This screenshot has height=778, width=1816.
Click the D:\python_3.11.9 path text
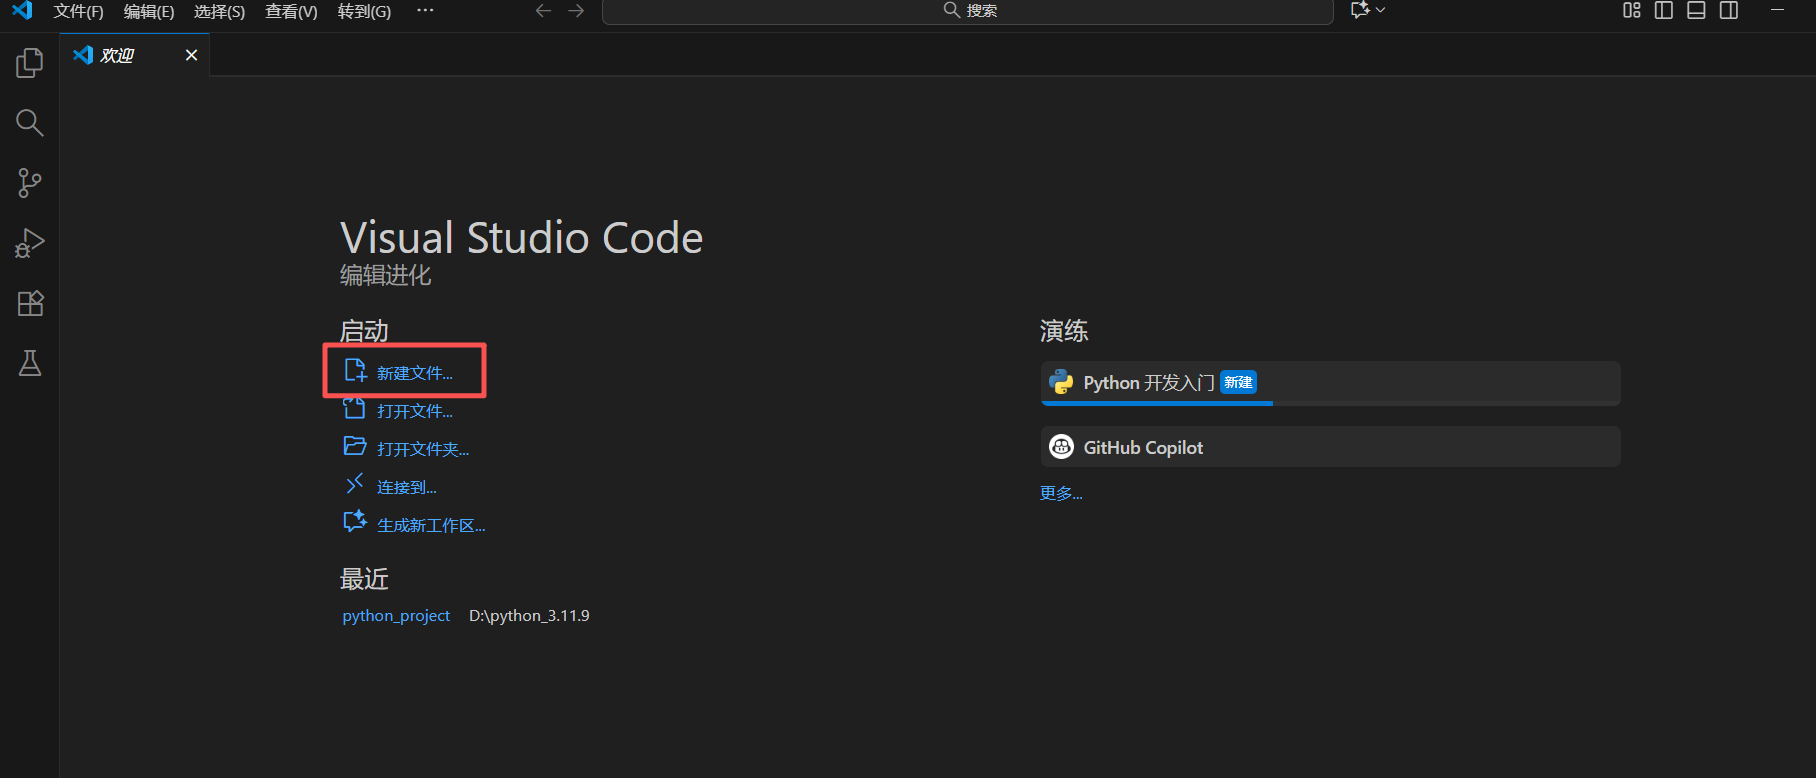tap(529, 616)
